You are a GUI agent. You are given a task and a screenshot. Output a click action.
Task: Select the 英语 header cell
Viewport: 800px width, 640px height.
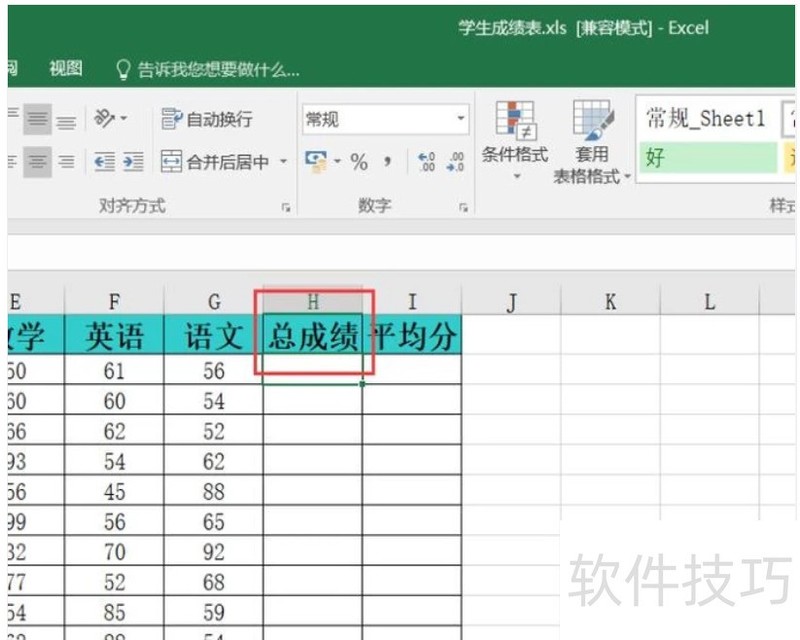coord(114,335)
